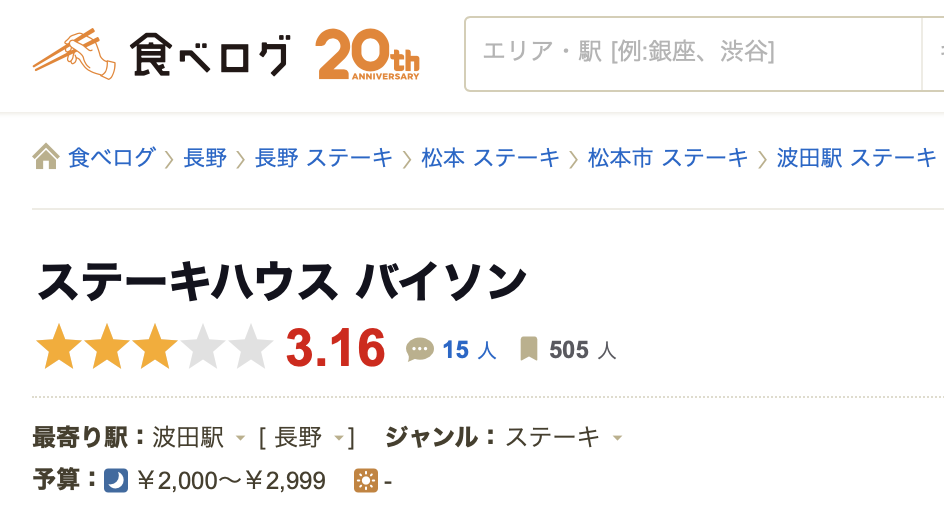Expand the 長野 area dropdown arrow
The height and width of the screenshot is (516, 944).
point(340,438)
